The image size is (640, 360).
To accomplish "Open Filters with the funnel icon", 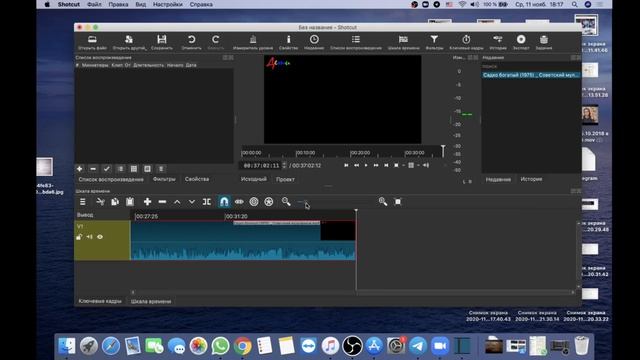I will [434, 40].
